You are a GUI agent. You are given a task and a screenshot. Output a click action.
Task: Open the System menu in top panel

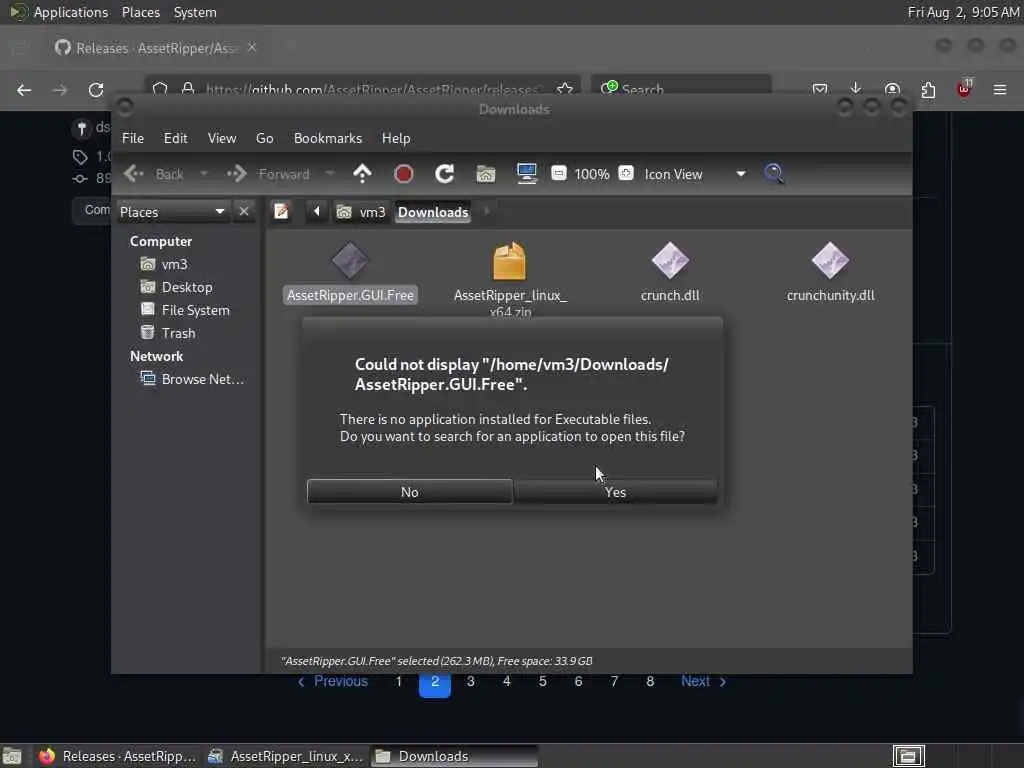tap(195, 12)
